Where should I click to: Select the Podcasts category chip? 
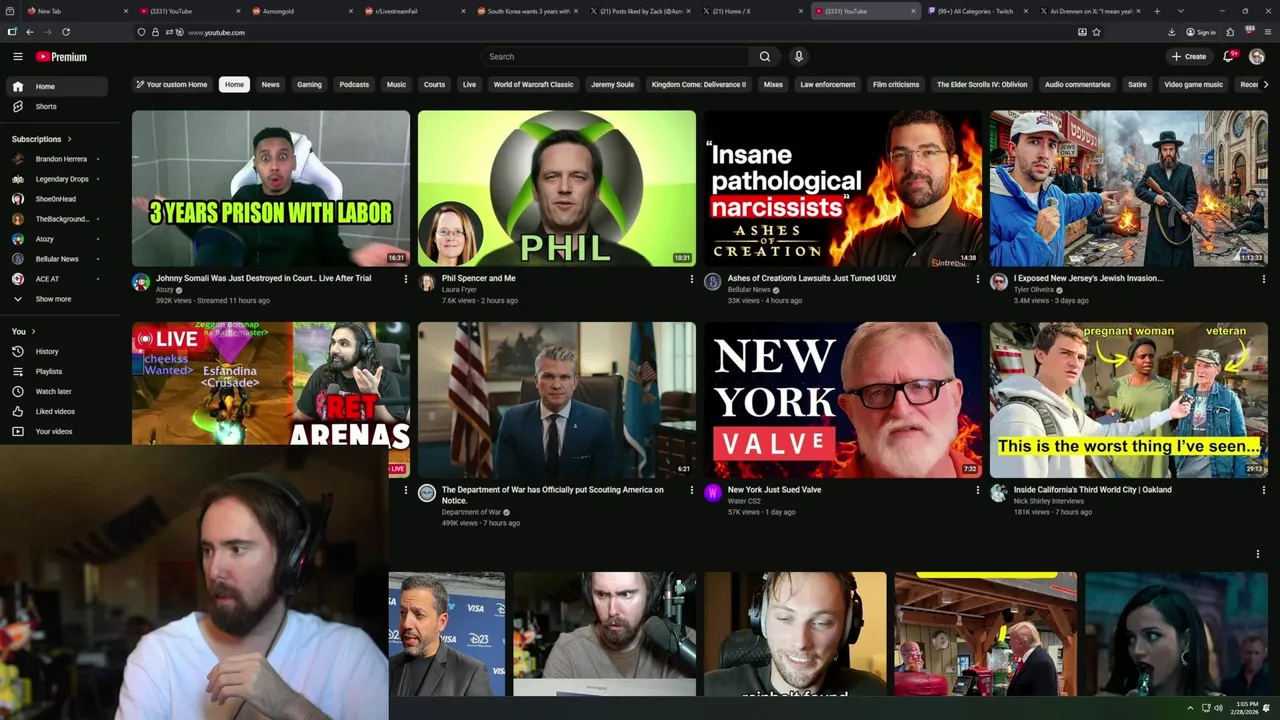(x=354, y=84)
